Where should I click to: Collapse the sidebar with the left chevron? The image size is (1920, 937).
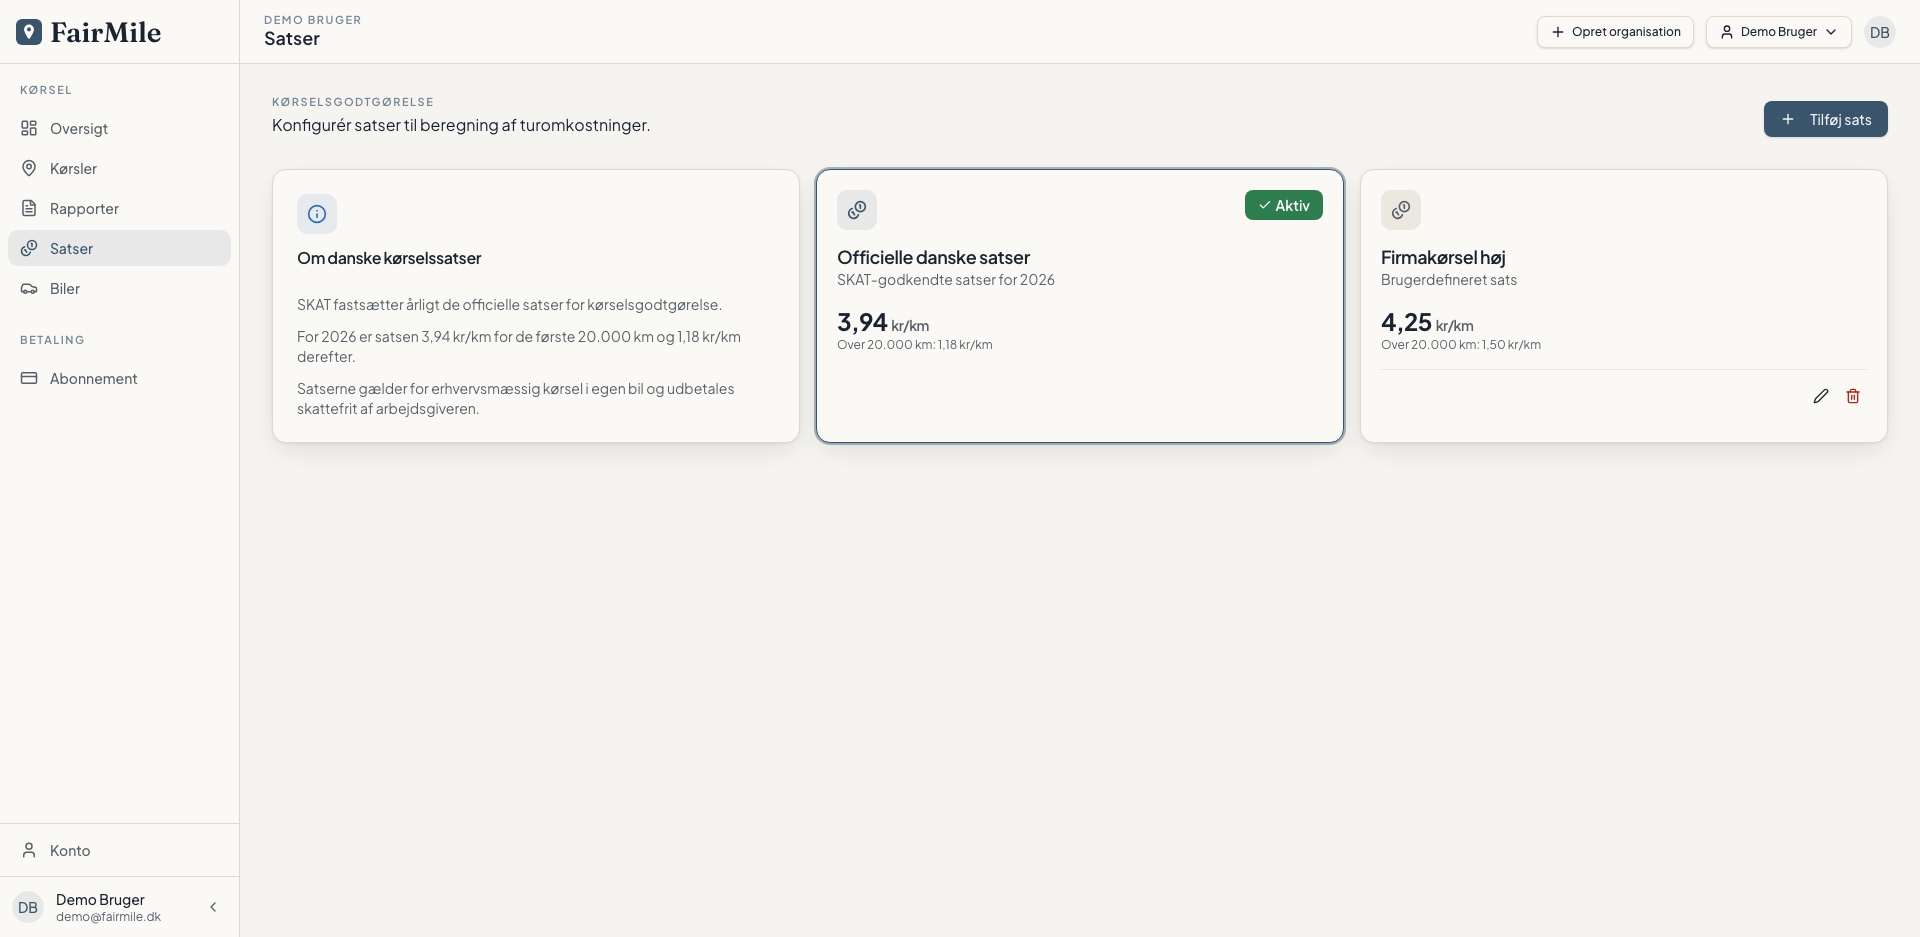click(x=213, y=907)
